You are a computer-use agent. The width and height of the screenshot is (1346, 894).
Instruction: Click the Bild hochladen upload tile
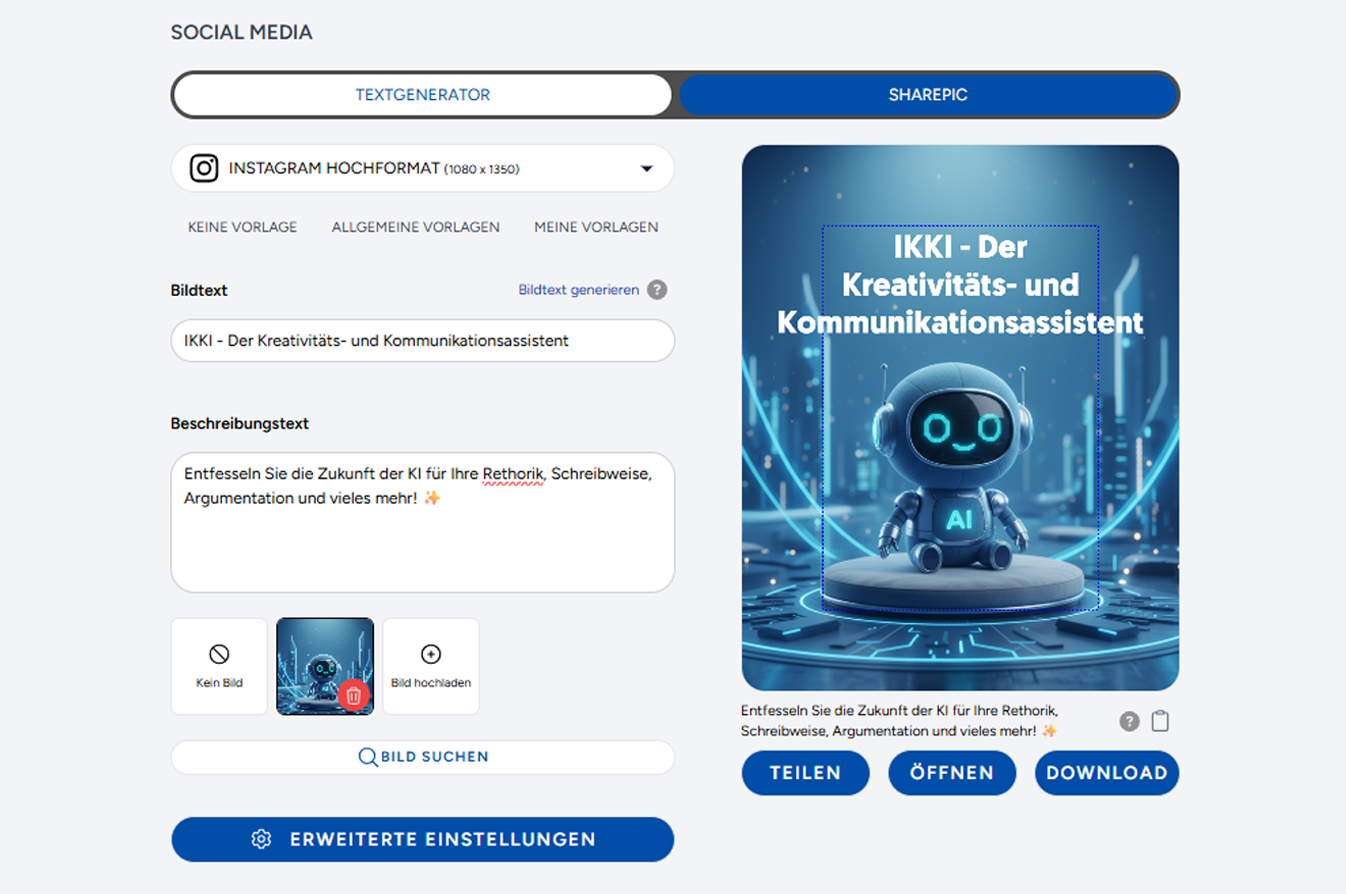[431, 666]
